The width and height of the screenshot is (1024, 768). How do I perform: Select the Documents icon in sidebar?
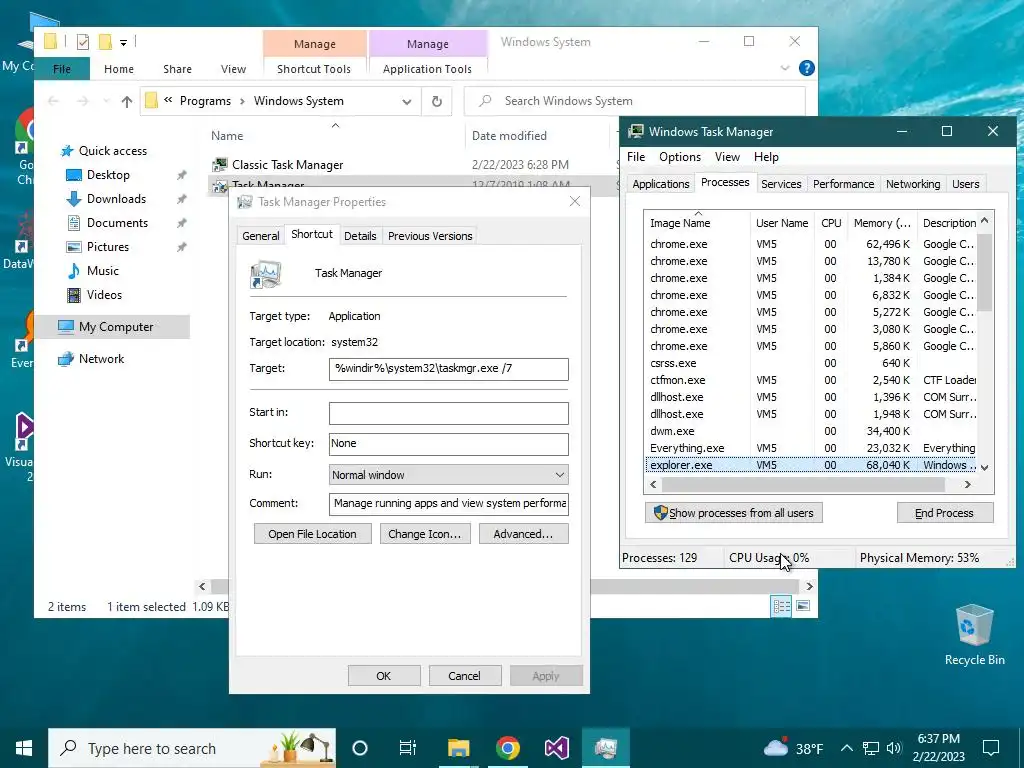(x=74, y=223)
